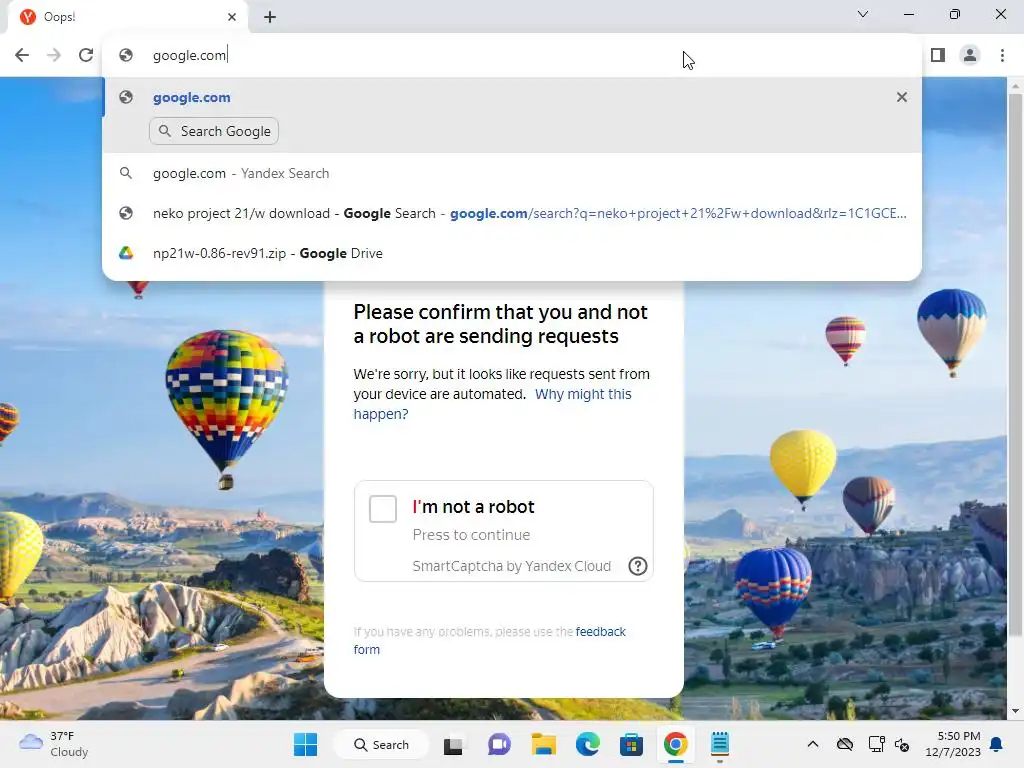Click the Google Drive suggestion icon

[x=126, y=253]
